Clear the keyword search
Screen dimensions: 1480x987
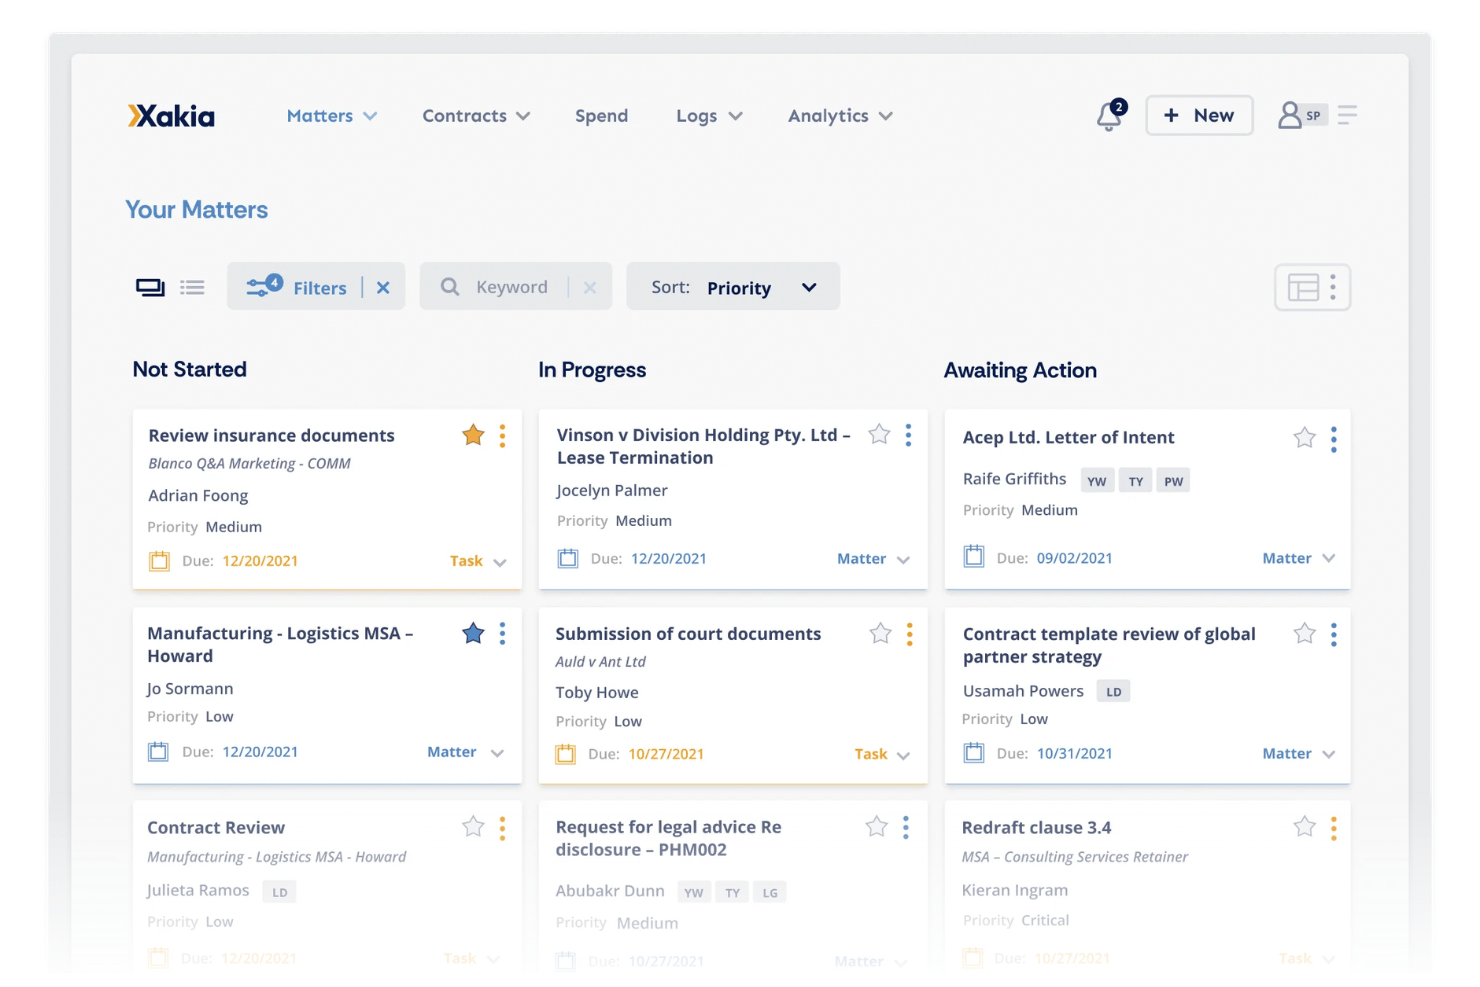(x=590, y=288)
